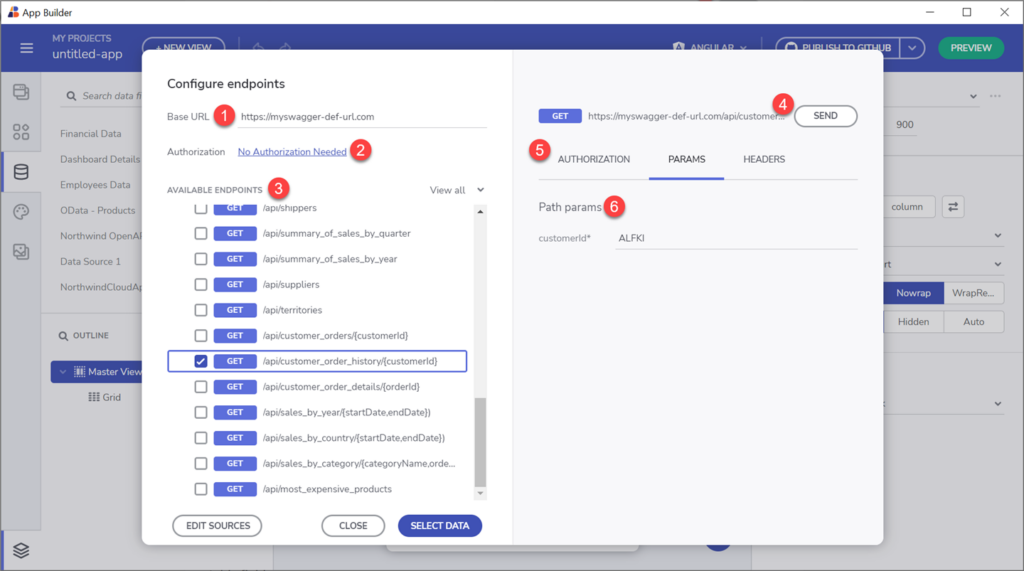Screen dimensions: 1024x571
Task: Select the column layout button
Action: coord(906,206)
